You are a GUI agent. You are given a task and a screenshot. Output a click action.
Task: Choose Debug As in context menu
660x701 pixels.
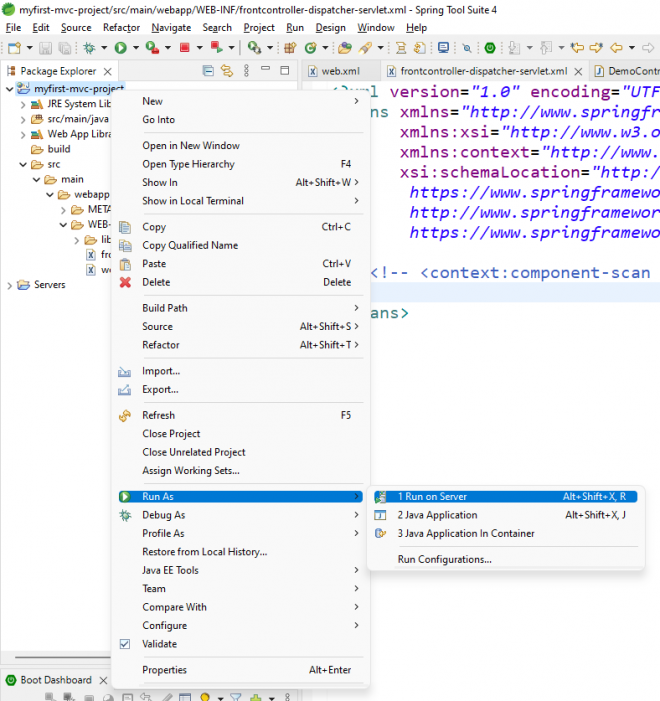241,515
